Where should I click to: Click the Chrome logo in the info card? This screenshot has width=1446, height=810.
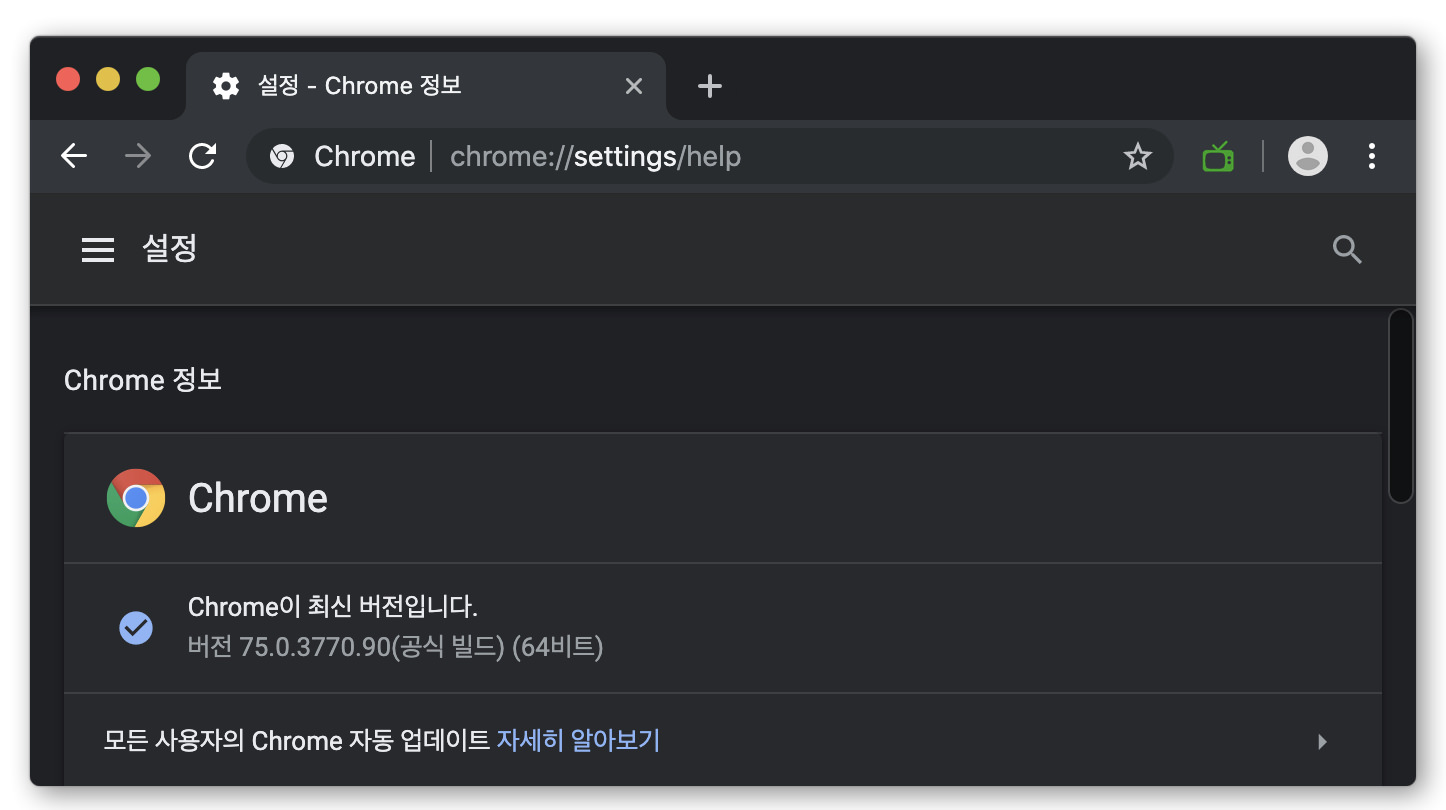136,498
